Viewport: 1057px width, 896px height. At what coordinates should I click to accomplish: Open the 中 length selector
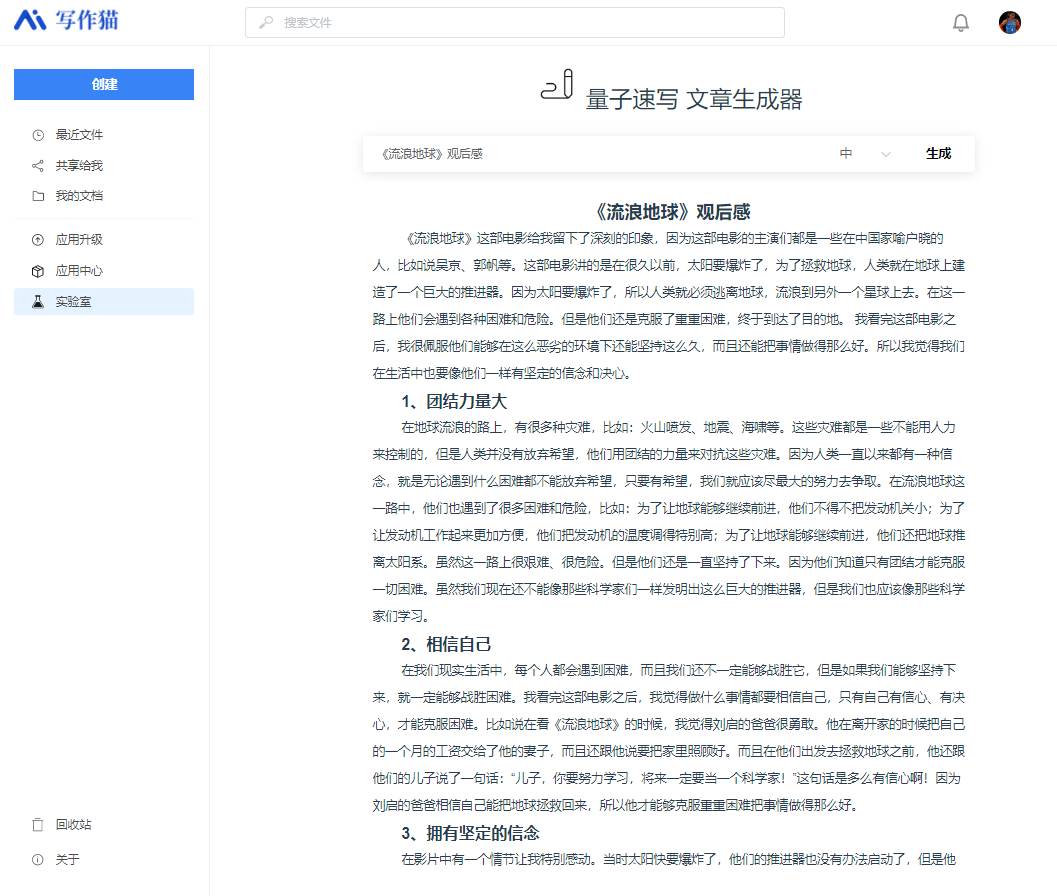(x=847, y=154)
